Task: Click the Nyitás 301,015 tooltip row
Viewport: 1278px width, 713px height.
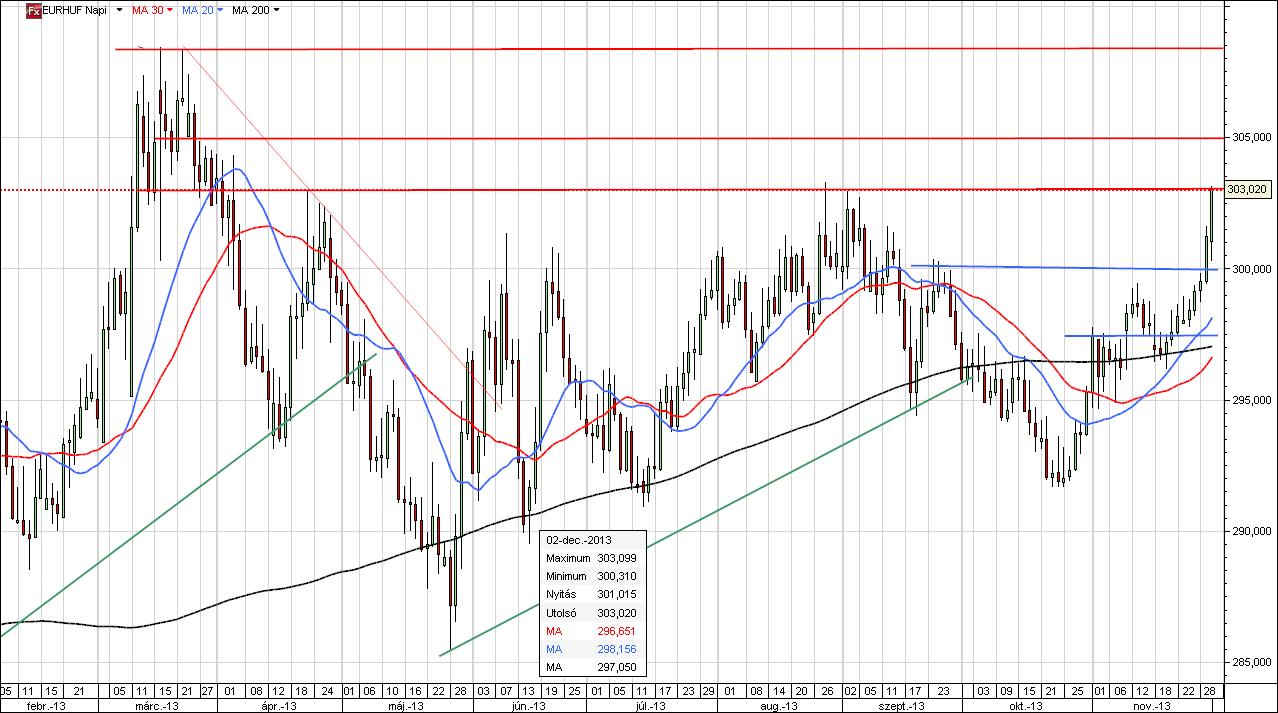Action: (591, 594)
